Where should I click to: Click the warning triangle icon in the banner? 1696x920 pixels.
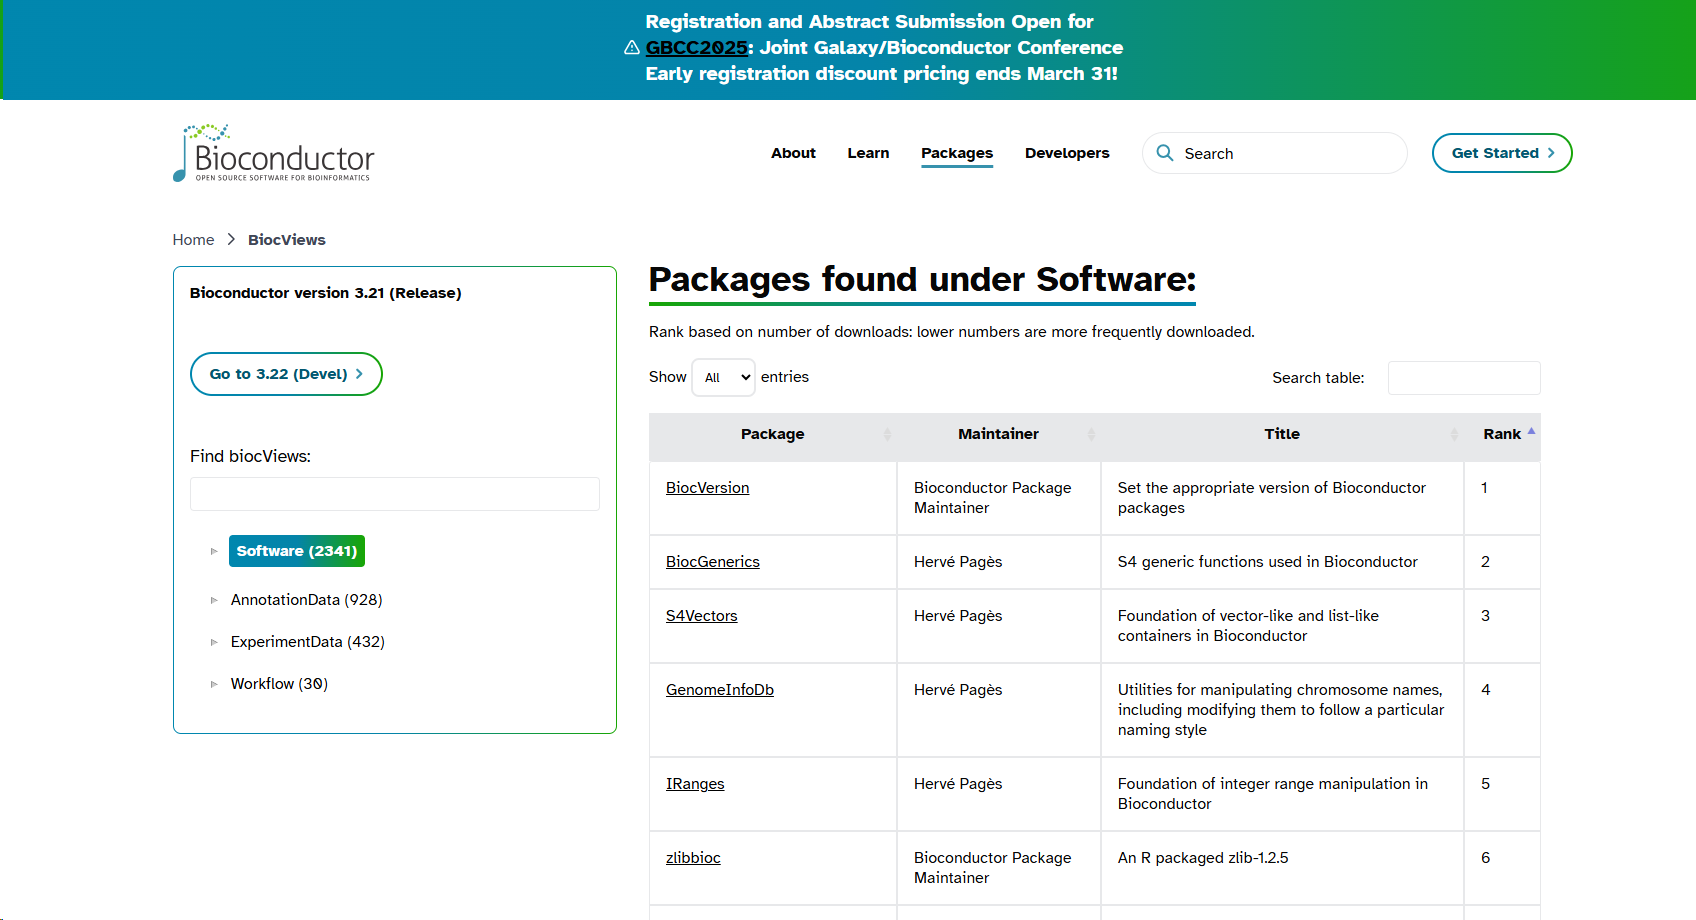pyautogui.click(x=632, y=48)
